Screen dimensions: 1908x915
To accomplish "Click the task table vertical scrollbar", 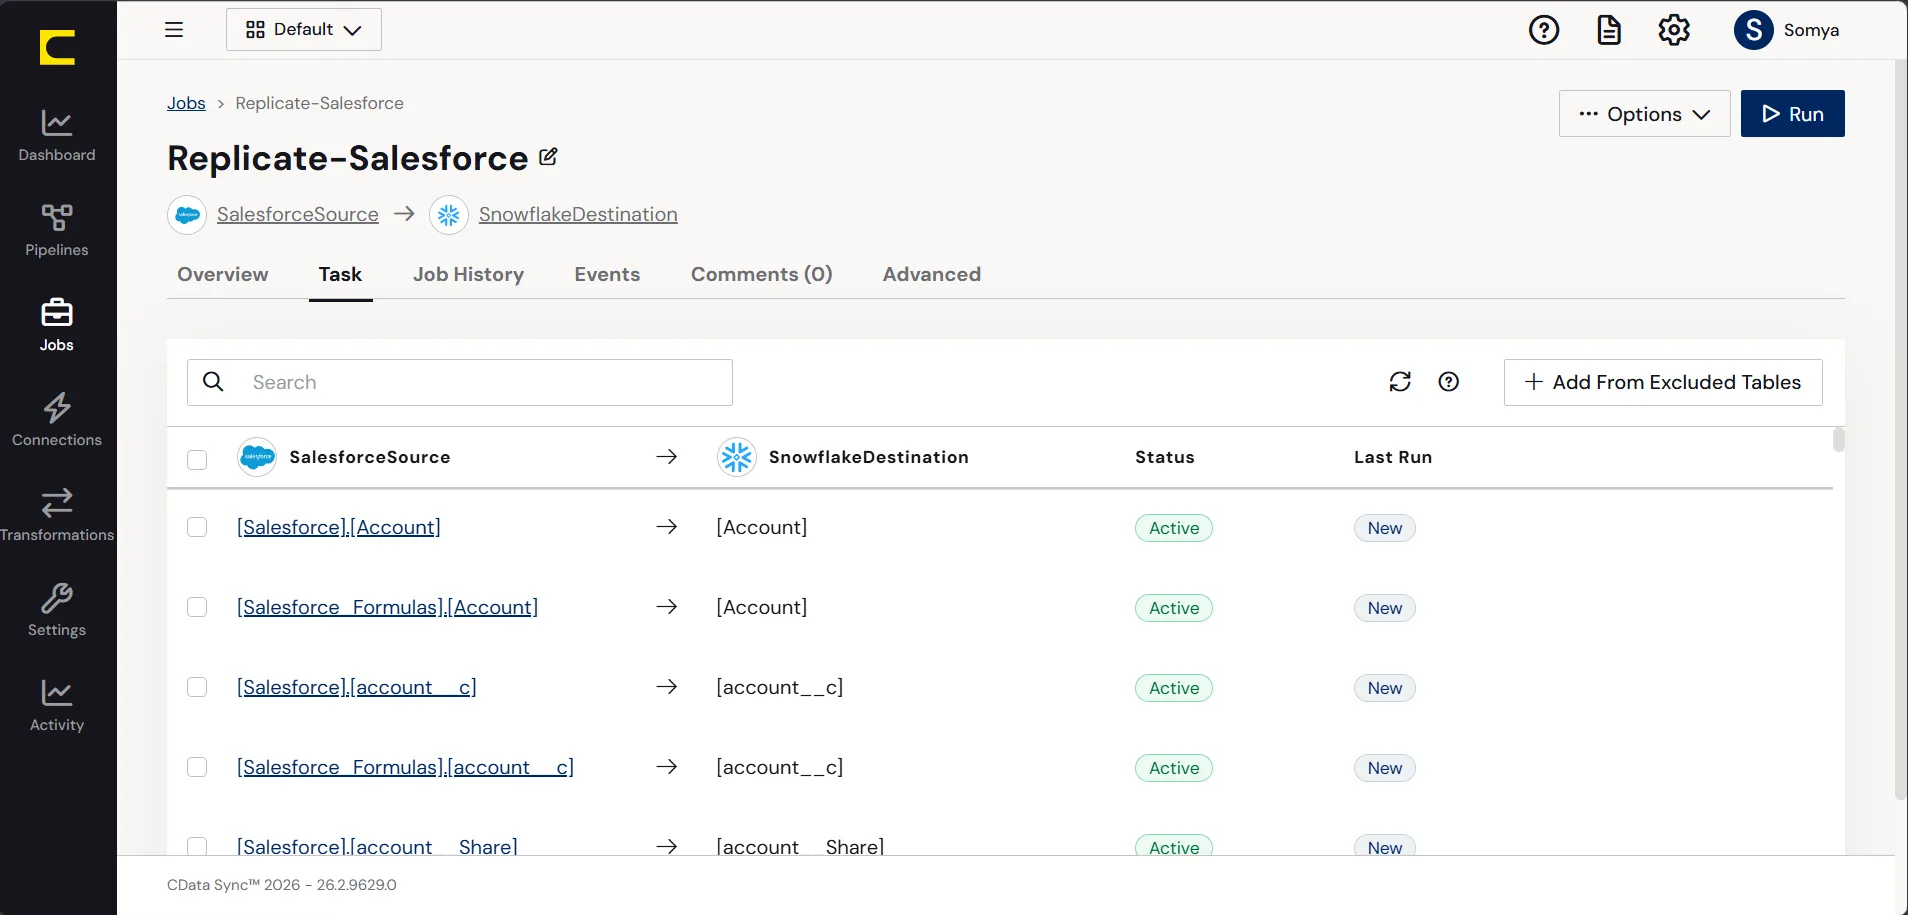I will [x=1838, y=440].
